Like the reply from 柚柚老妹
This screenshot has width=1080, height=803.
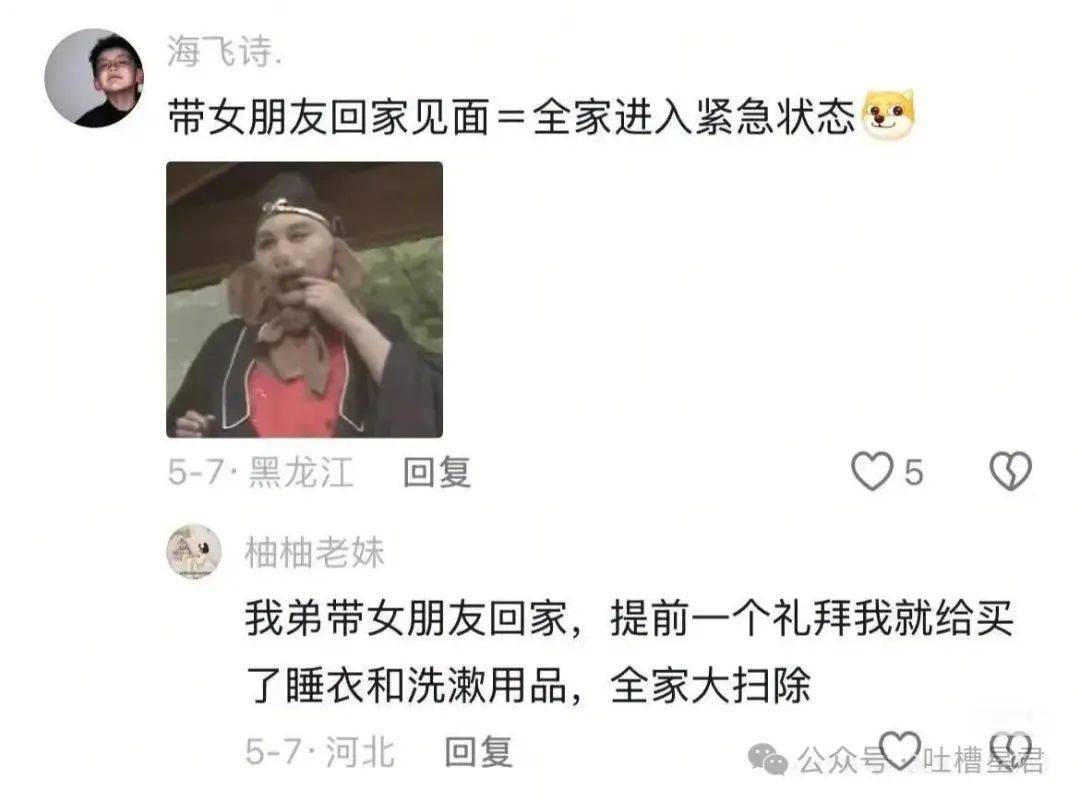[x=900, y=750]
